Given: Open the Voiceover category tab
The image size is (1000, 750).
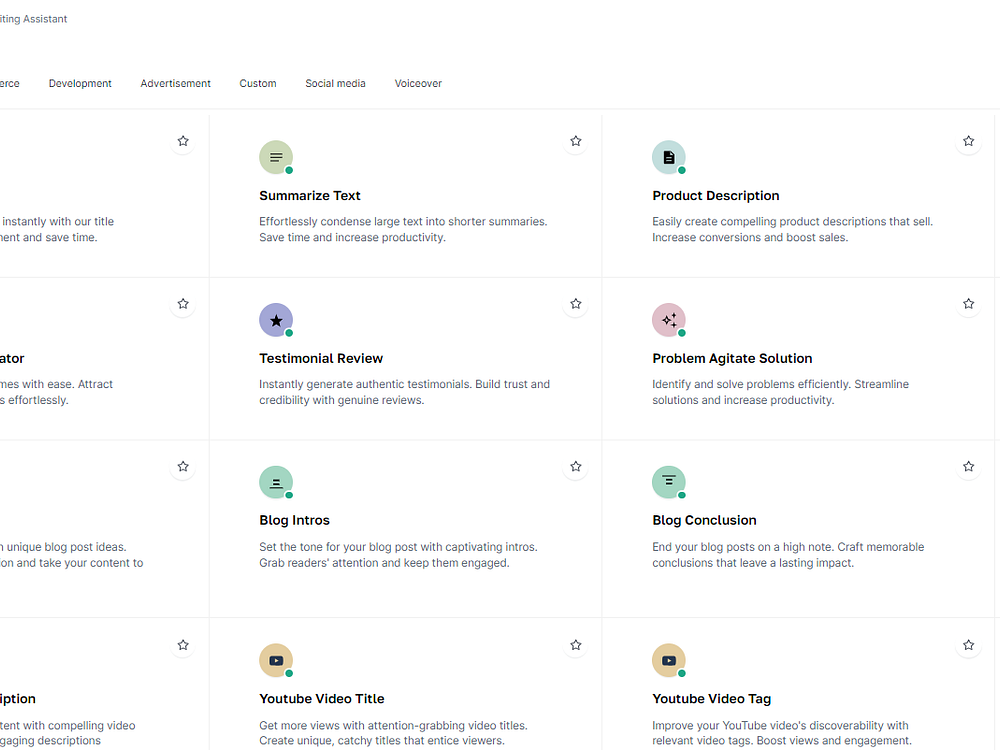Looking at the screenshot, I should pos(418,84).
